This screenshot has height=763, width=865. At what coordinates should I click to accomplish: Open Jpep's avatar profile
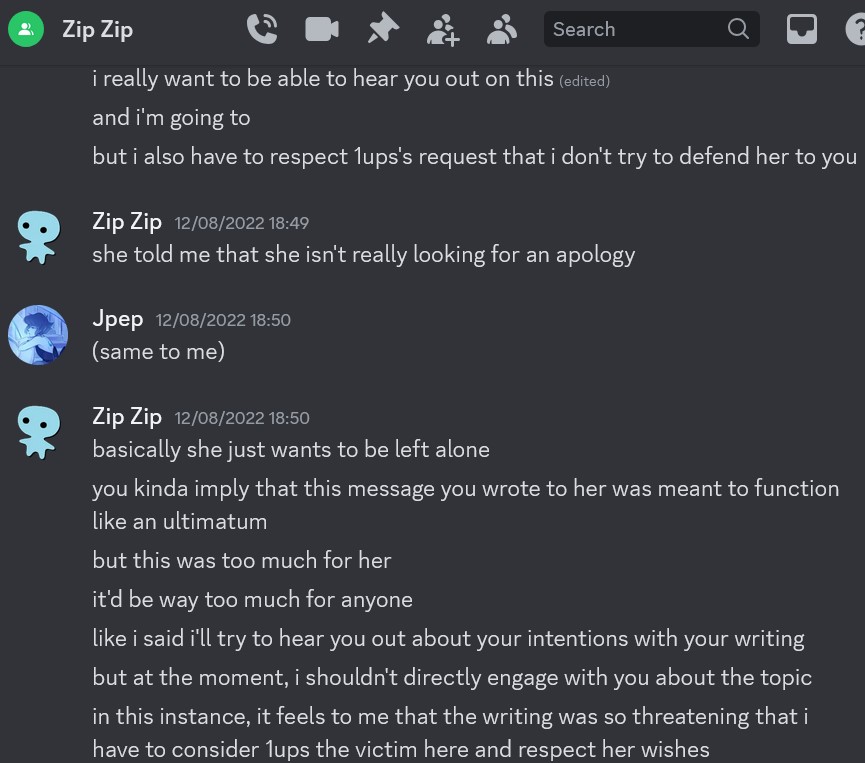(x=38, y=335)
